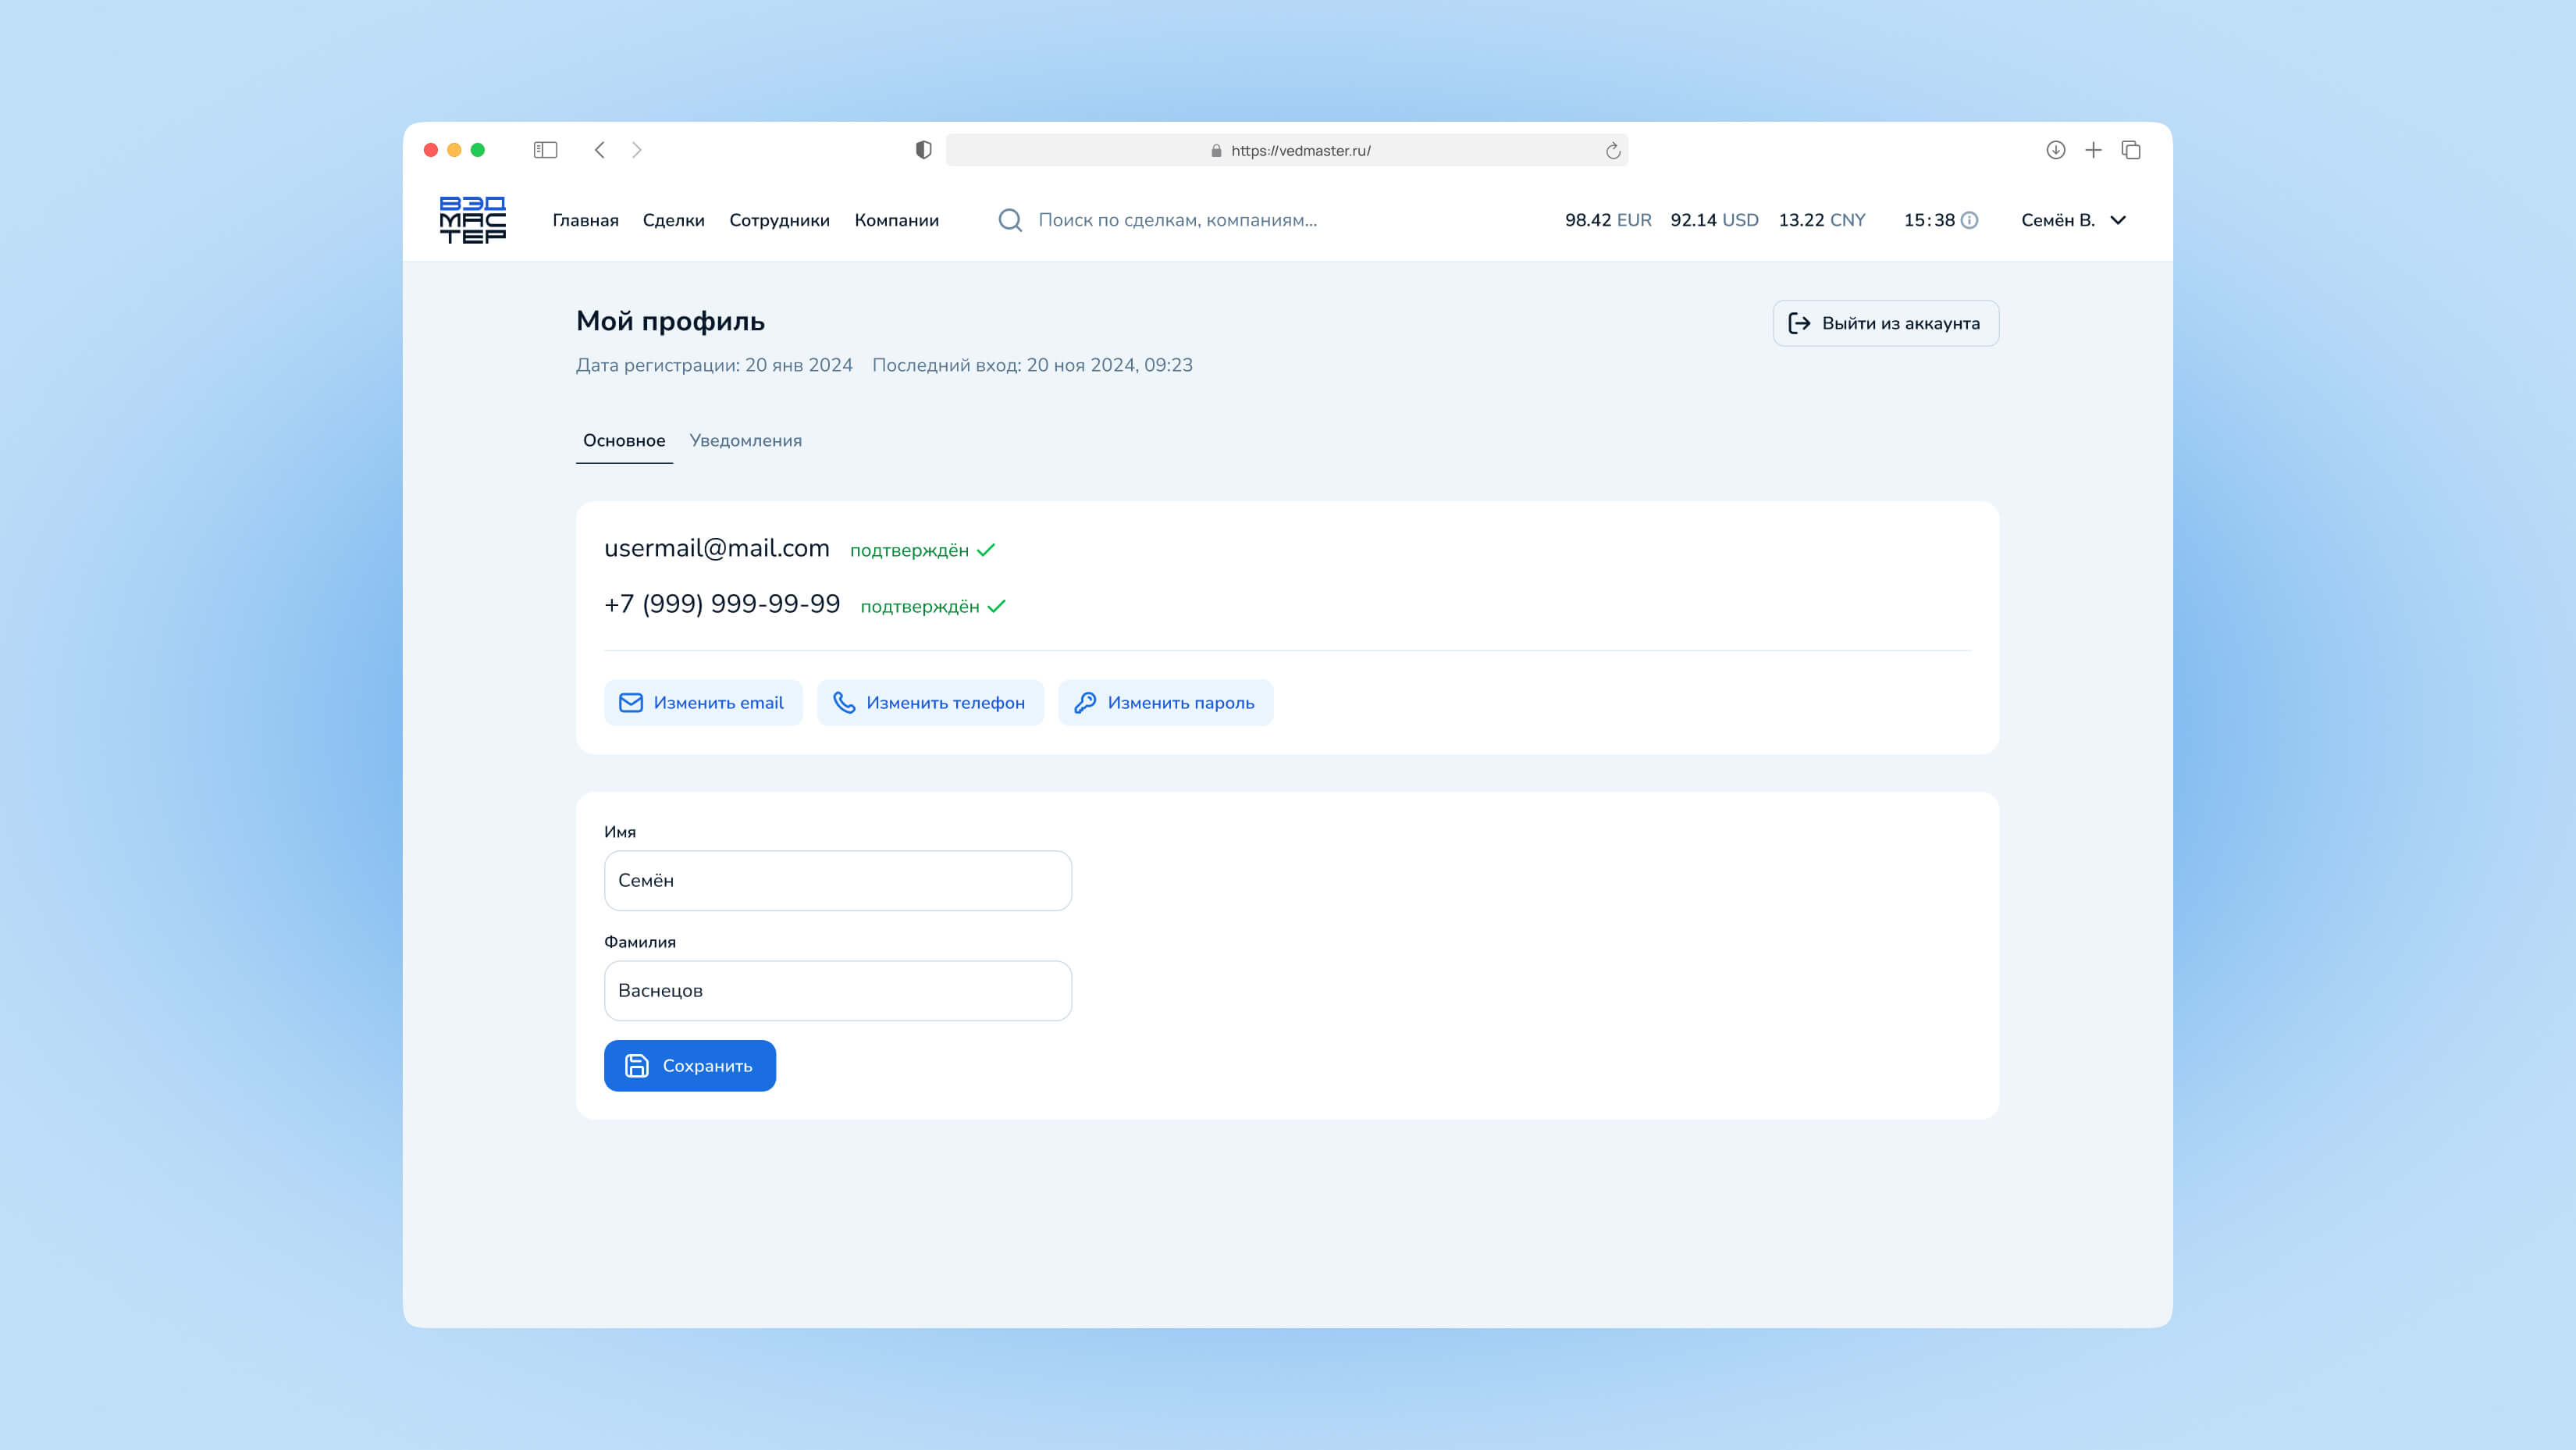Click the info icon beside the 15:38 time
Viewport: 2576px width, 1450px height.
coord(1969,220)
